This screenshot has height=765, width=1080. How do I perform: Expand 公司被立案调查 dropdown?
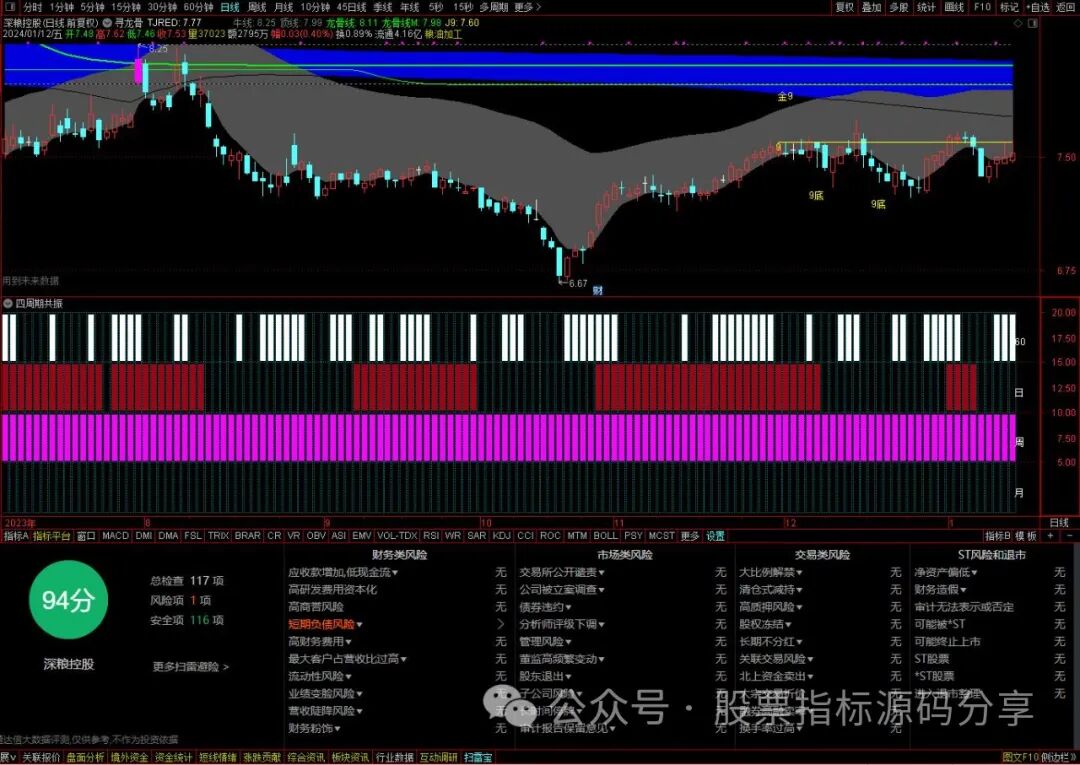(x=562, y=589)
